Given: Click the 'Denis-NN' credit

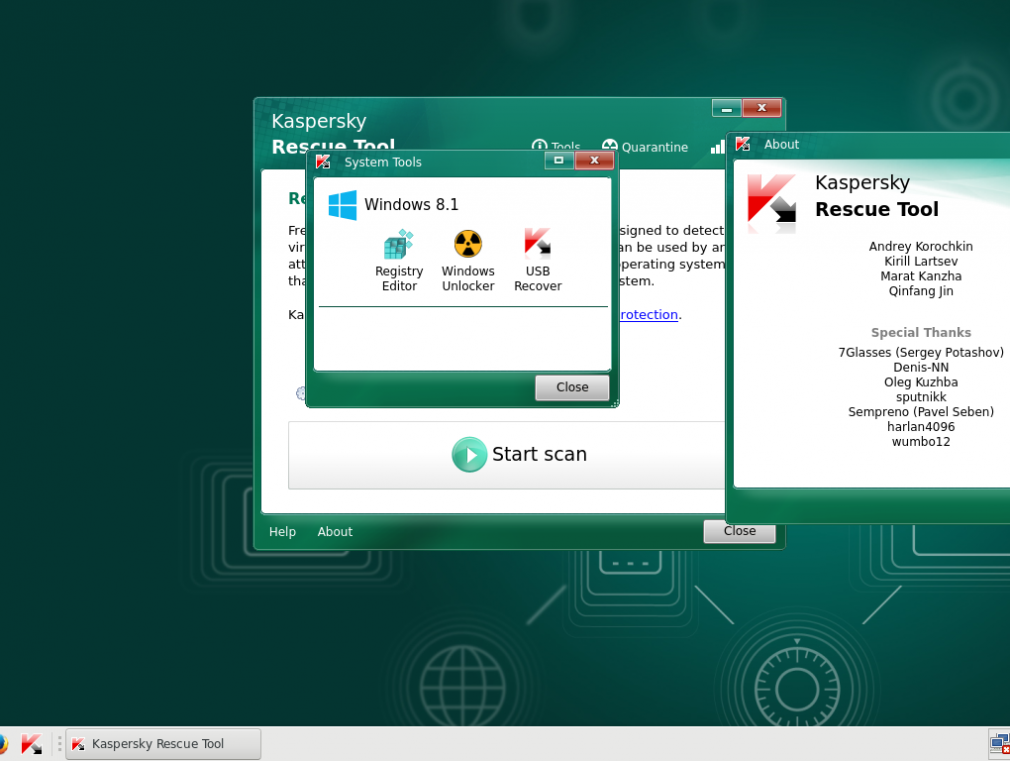Looking at the screenshot, I should pyautogui.click(x=920, y=367).
